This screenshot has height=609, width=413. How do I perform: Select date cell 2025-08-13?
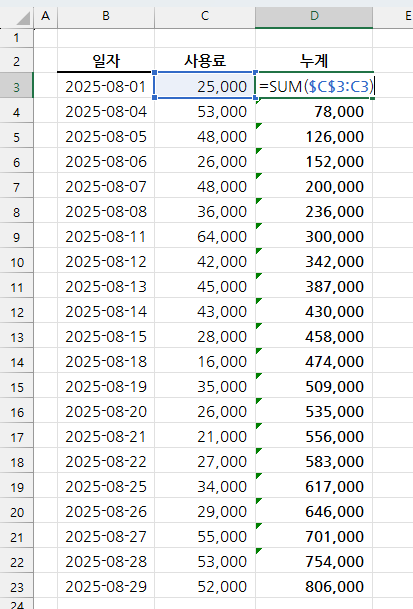[x=106, y=286]
